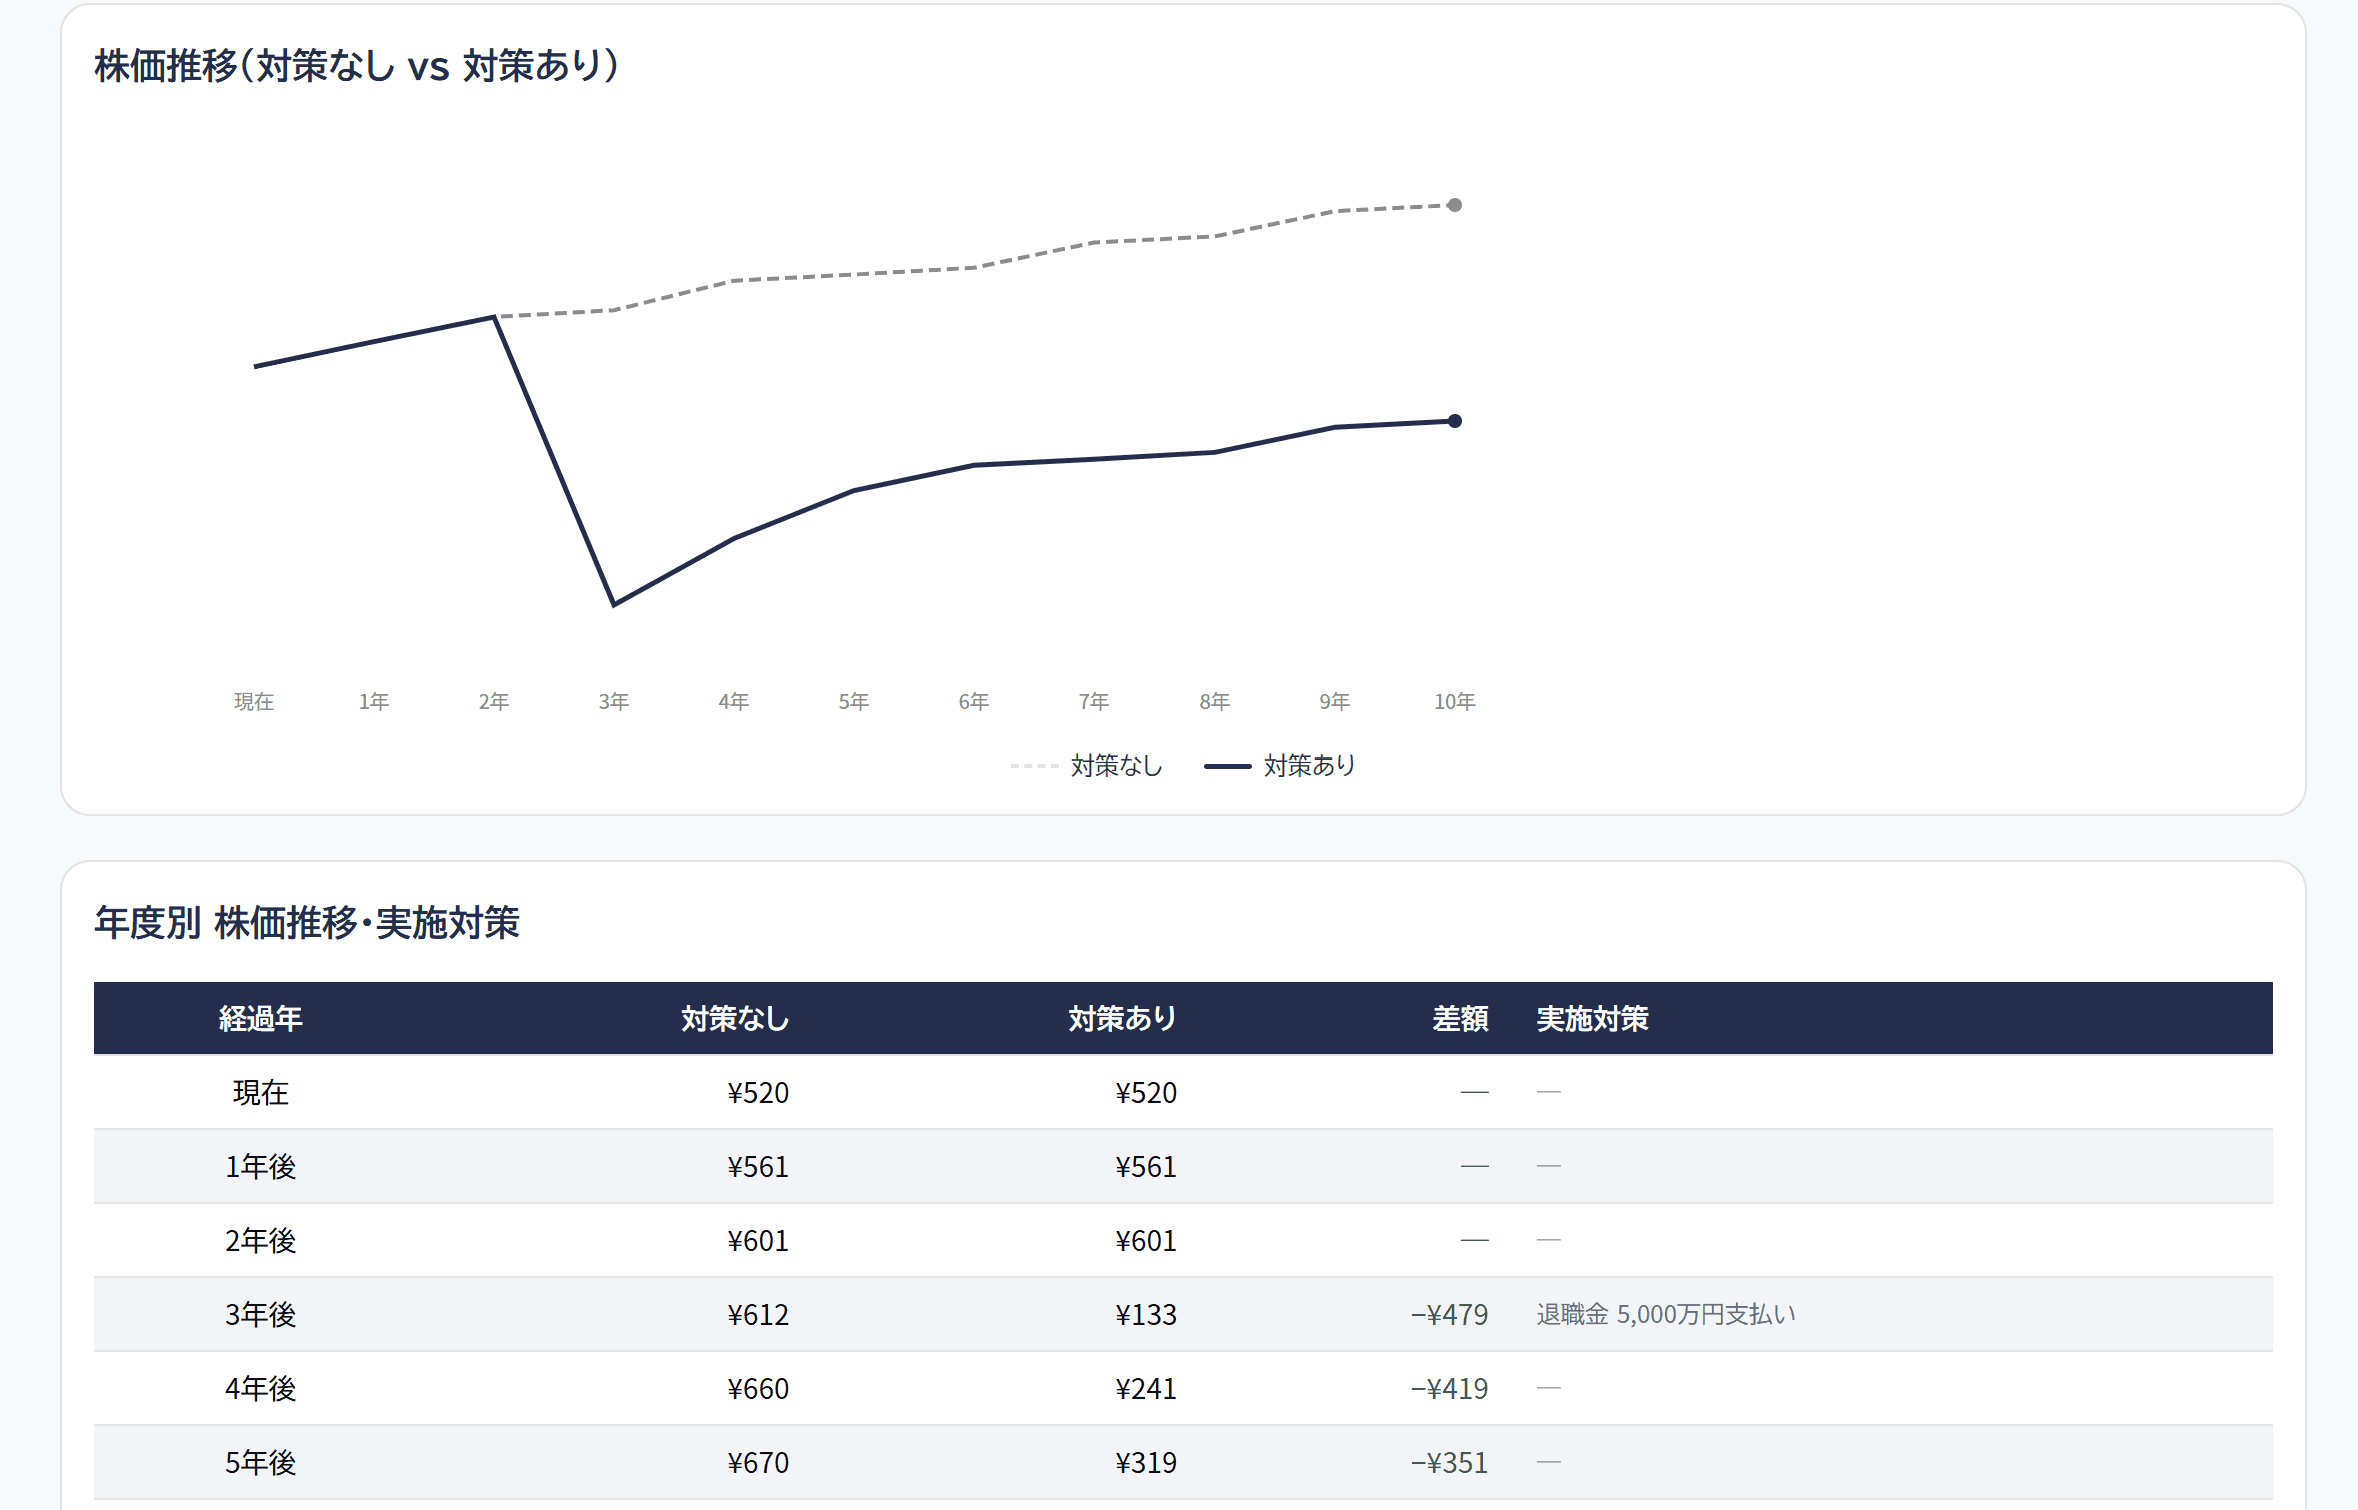
Task: Click the −¥351 difference value
Action: click(x=1449, y=1463)
